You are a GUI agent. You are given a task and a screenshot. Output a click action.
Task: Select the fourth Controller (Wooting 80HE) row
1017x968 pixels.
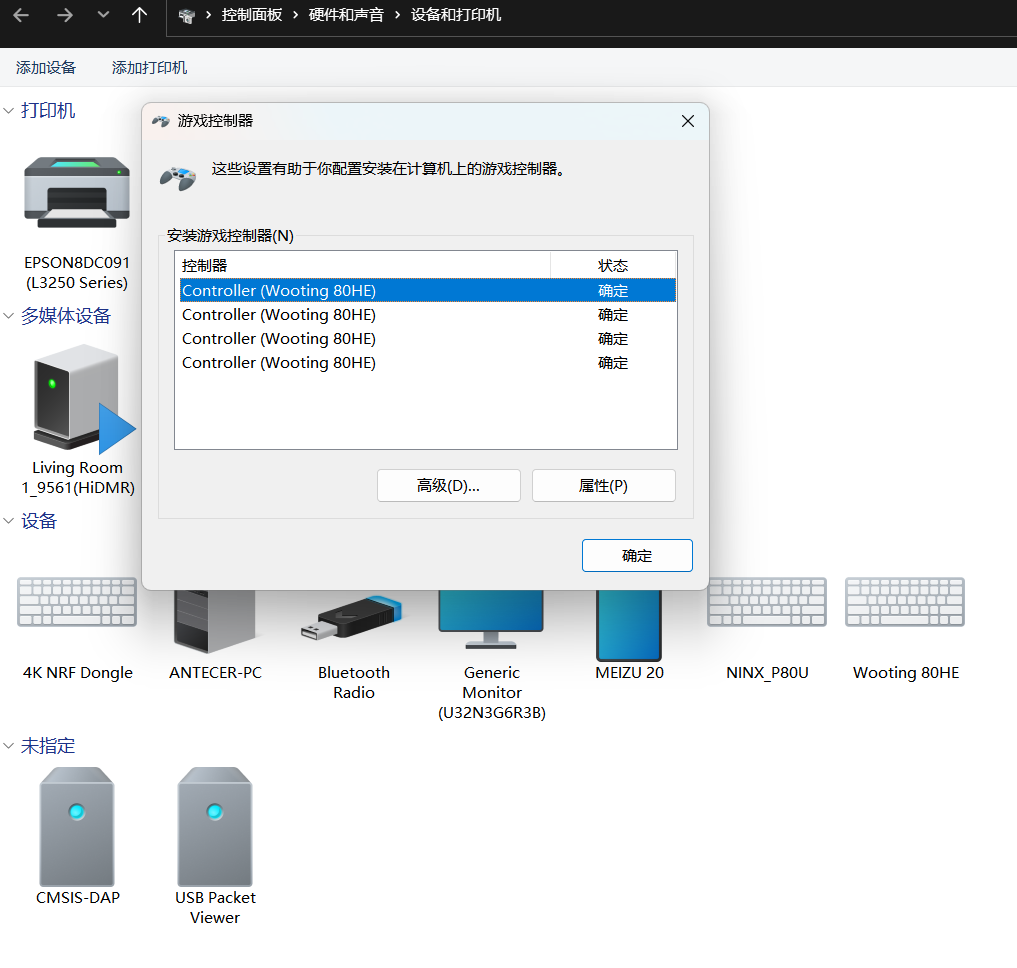point(427,363)
